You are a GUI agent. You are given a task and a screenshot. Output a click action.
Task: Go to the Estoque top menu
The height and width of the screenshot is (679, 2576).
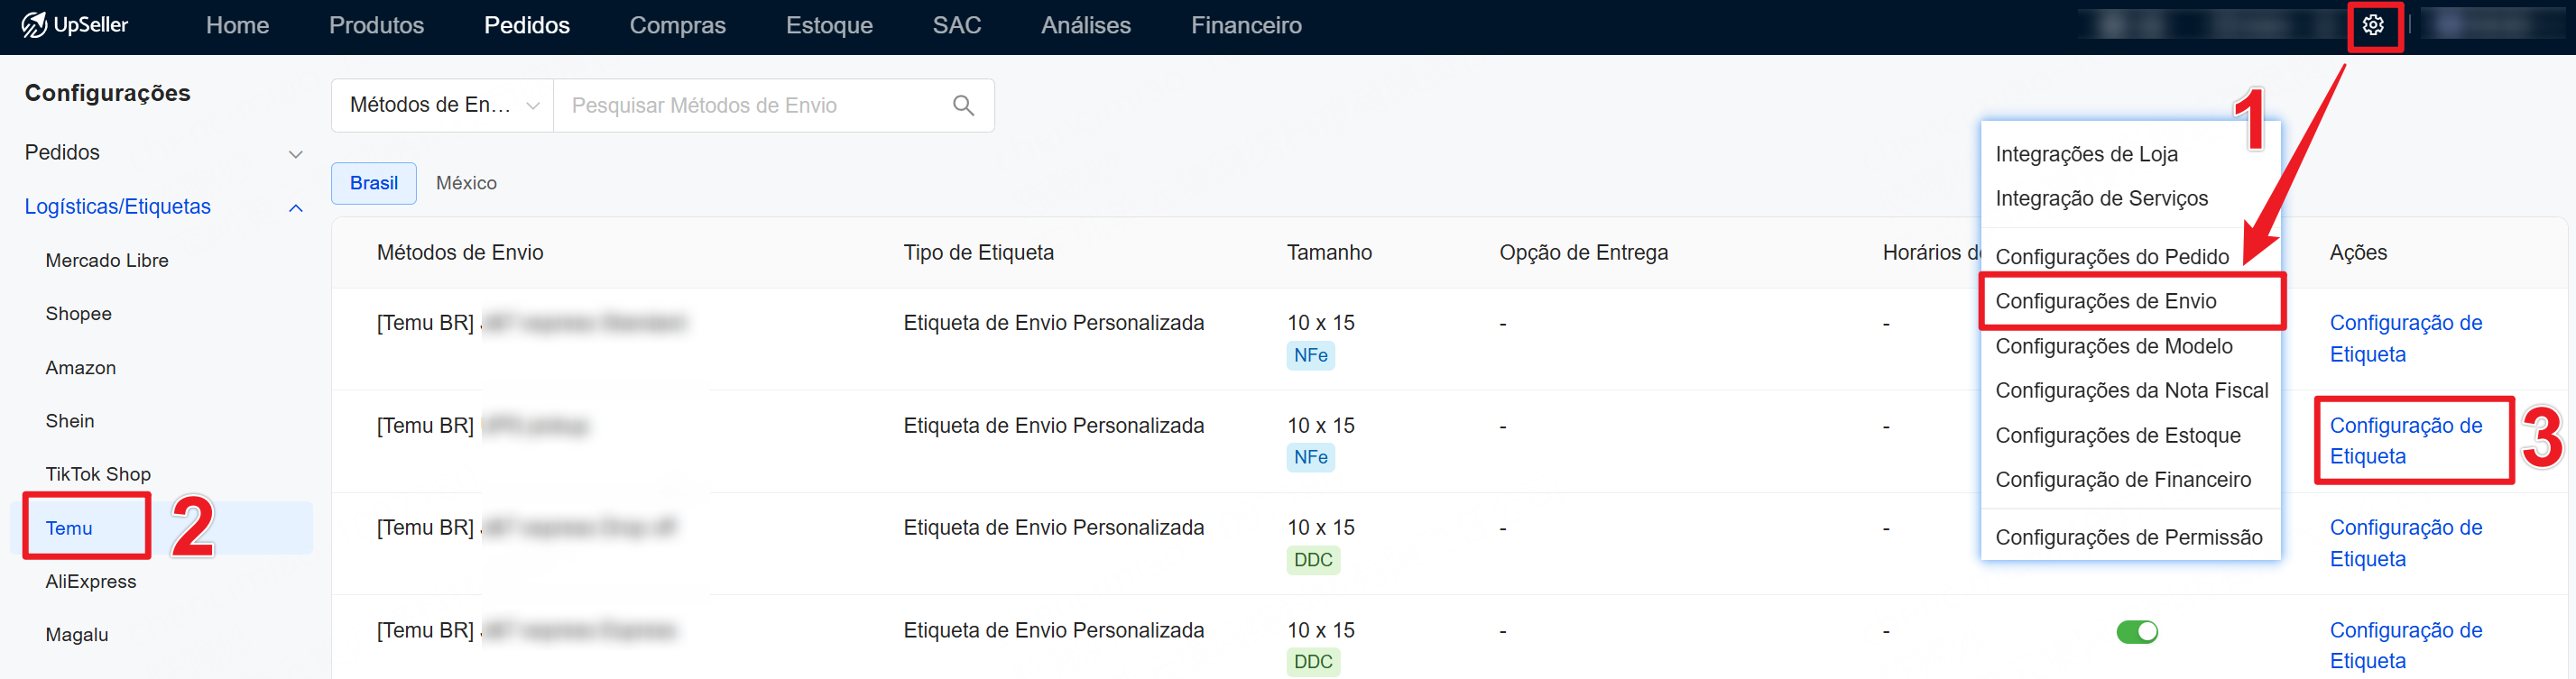[829, 25]
